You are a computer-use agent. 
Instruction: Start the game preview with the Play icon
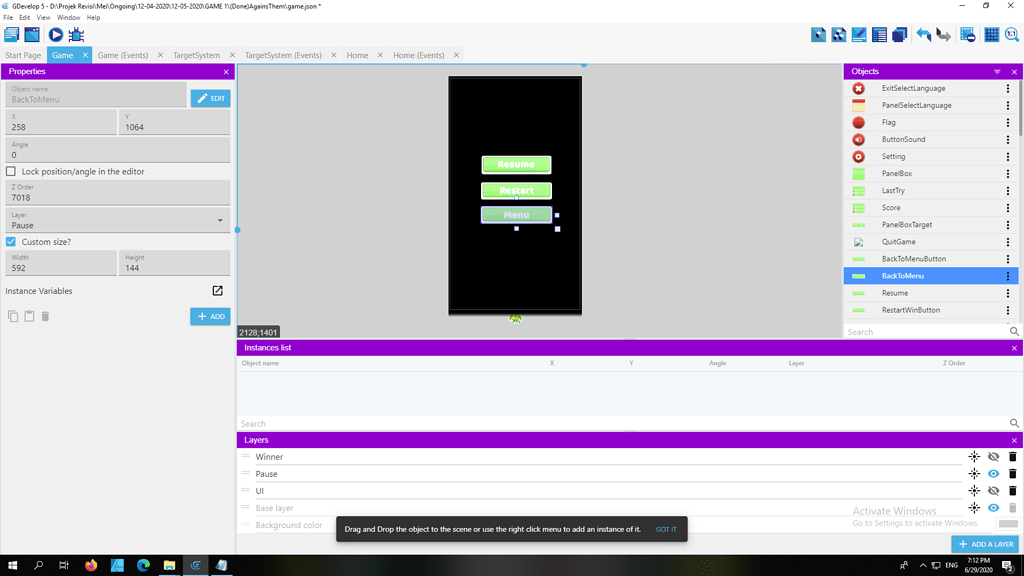tap(55, 33)
